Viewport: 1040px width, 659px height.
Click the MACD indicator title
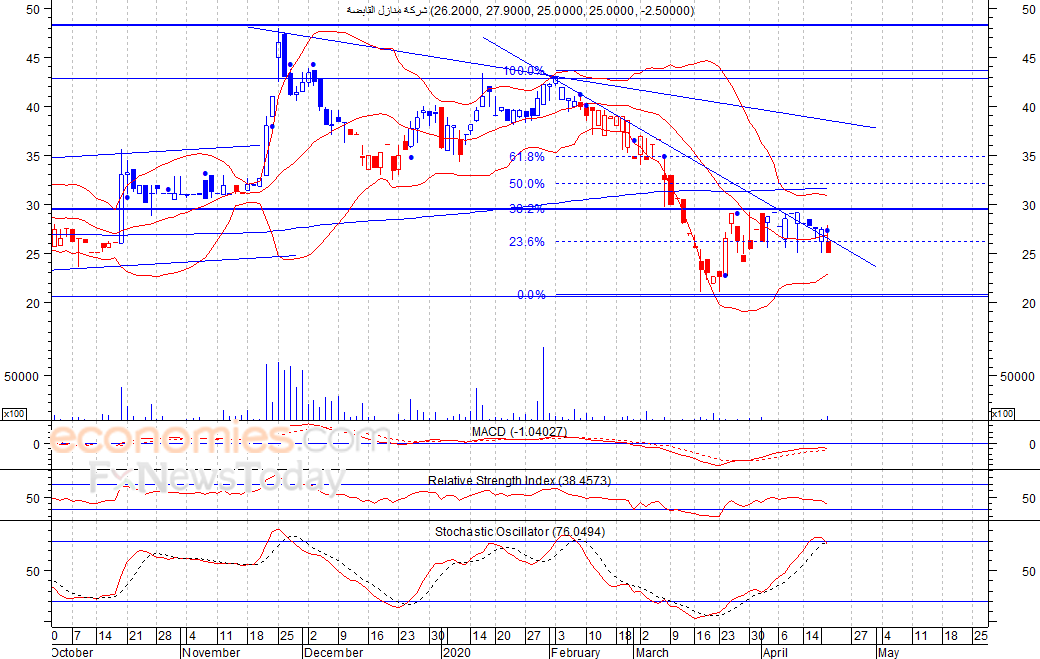(519, 432)
